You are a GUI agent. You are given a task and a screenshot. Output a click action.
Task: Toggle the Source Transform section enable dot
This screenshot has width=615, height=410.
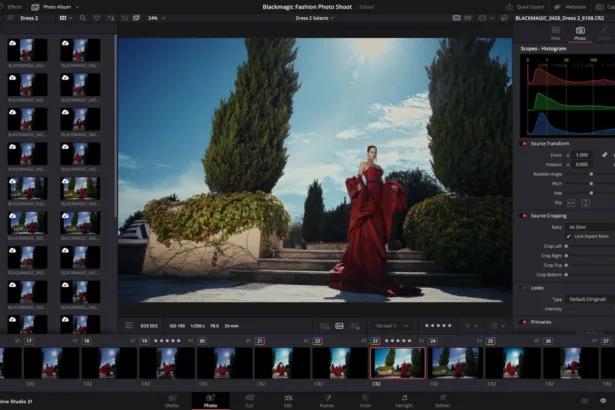523,144
